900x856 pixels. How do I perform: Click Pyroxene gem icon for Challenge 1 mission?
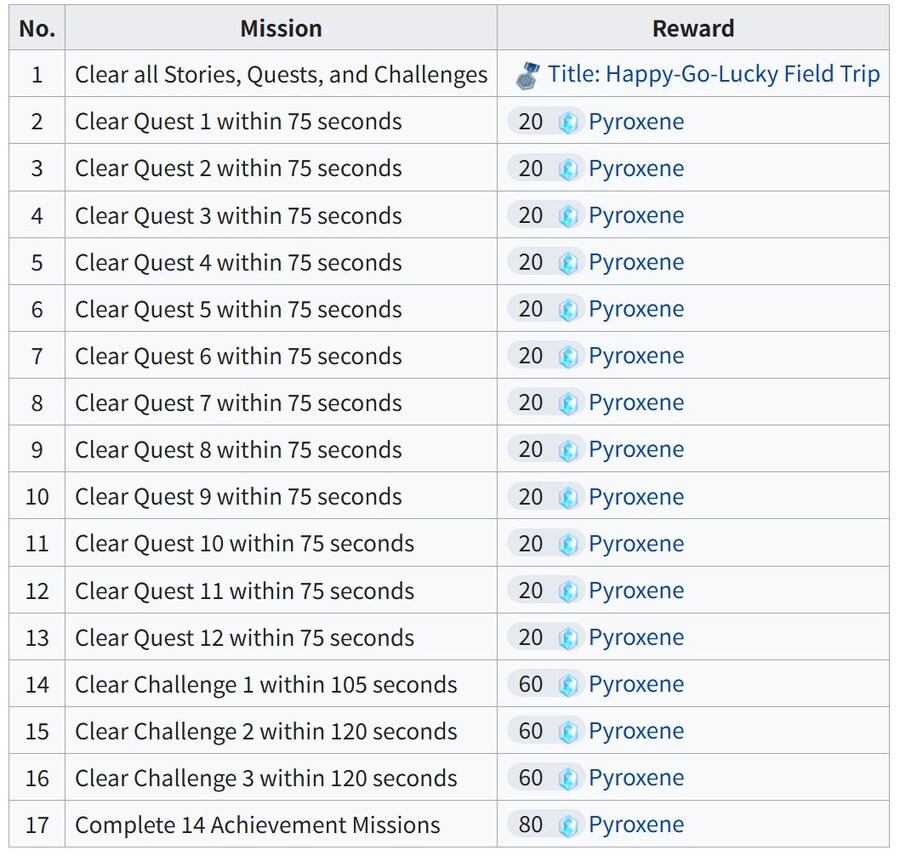point(568,685)
